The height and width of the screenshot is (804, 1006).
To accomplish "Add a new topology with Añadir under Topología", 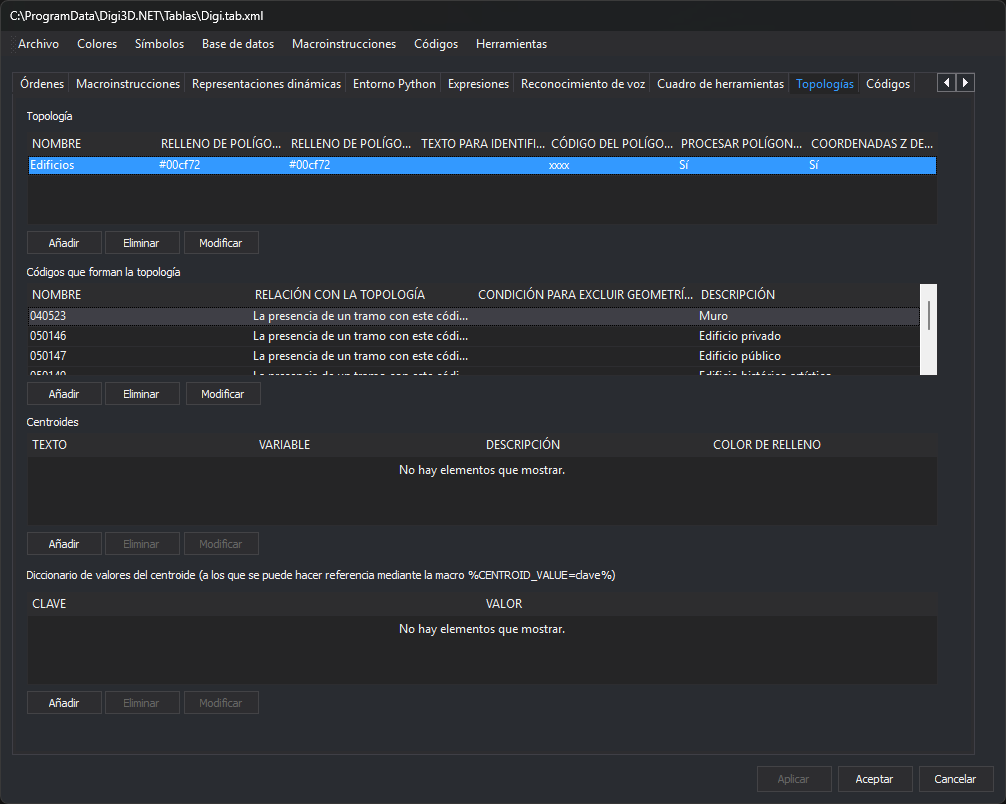I will pos(64,243).
